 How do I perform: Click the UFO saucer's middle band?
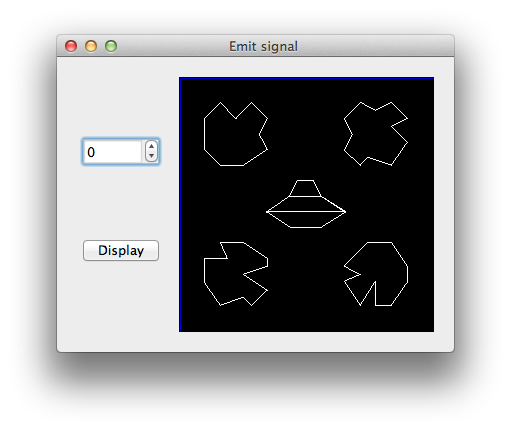click(x=306, y=204)
